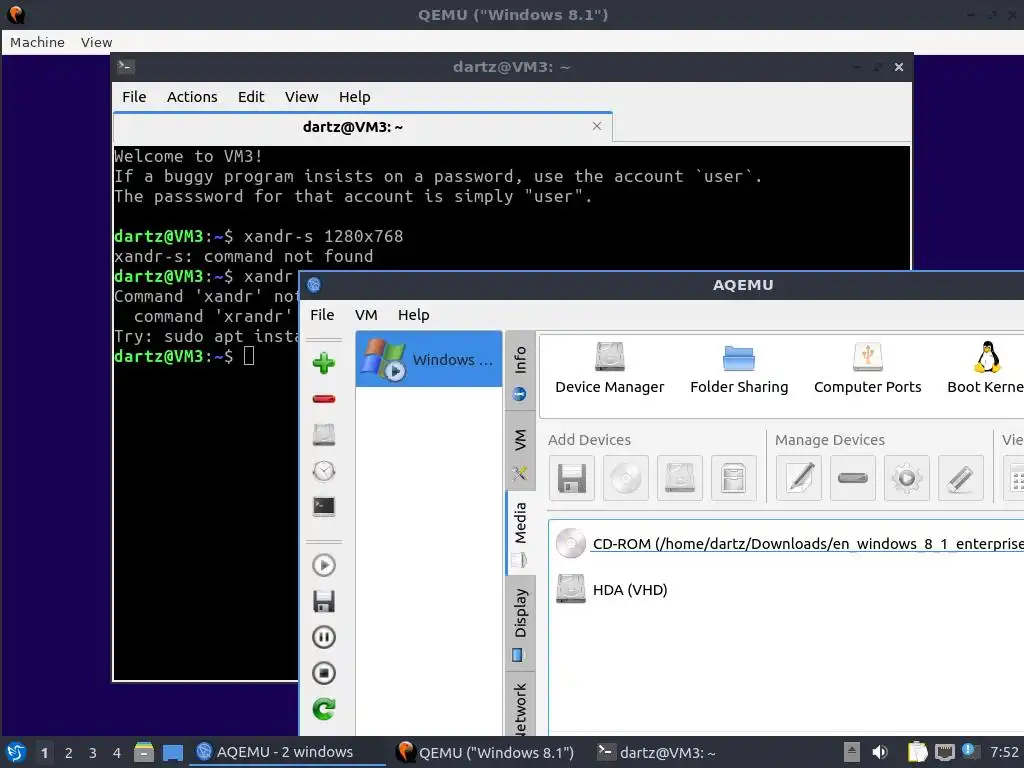1024x768 pixels.
Task: Click the green plus Add VM icon
Action: [324, 362]
